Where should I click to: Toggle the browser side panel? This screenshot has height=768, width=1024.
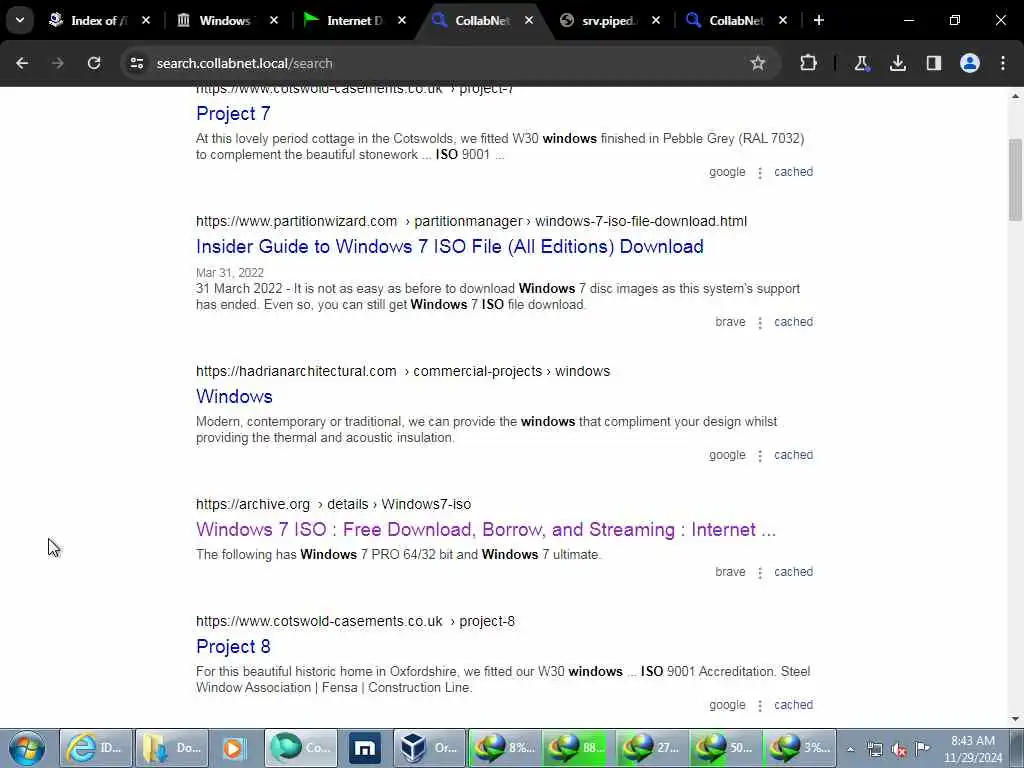click(934, 63)
